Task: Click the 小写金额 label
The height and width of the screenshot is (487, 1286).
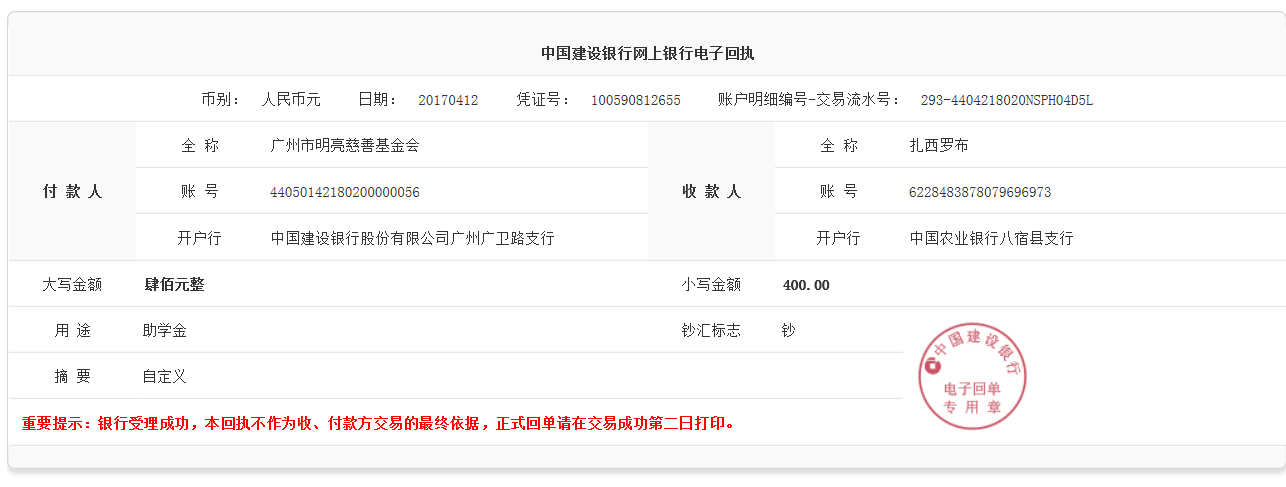Action: (711, 284)
